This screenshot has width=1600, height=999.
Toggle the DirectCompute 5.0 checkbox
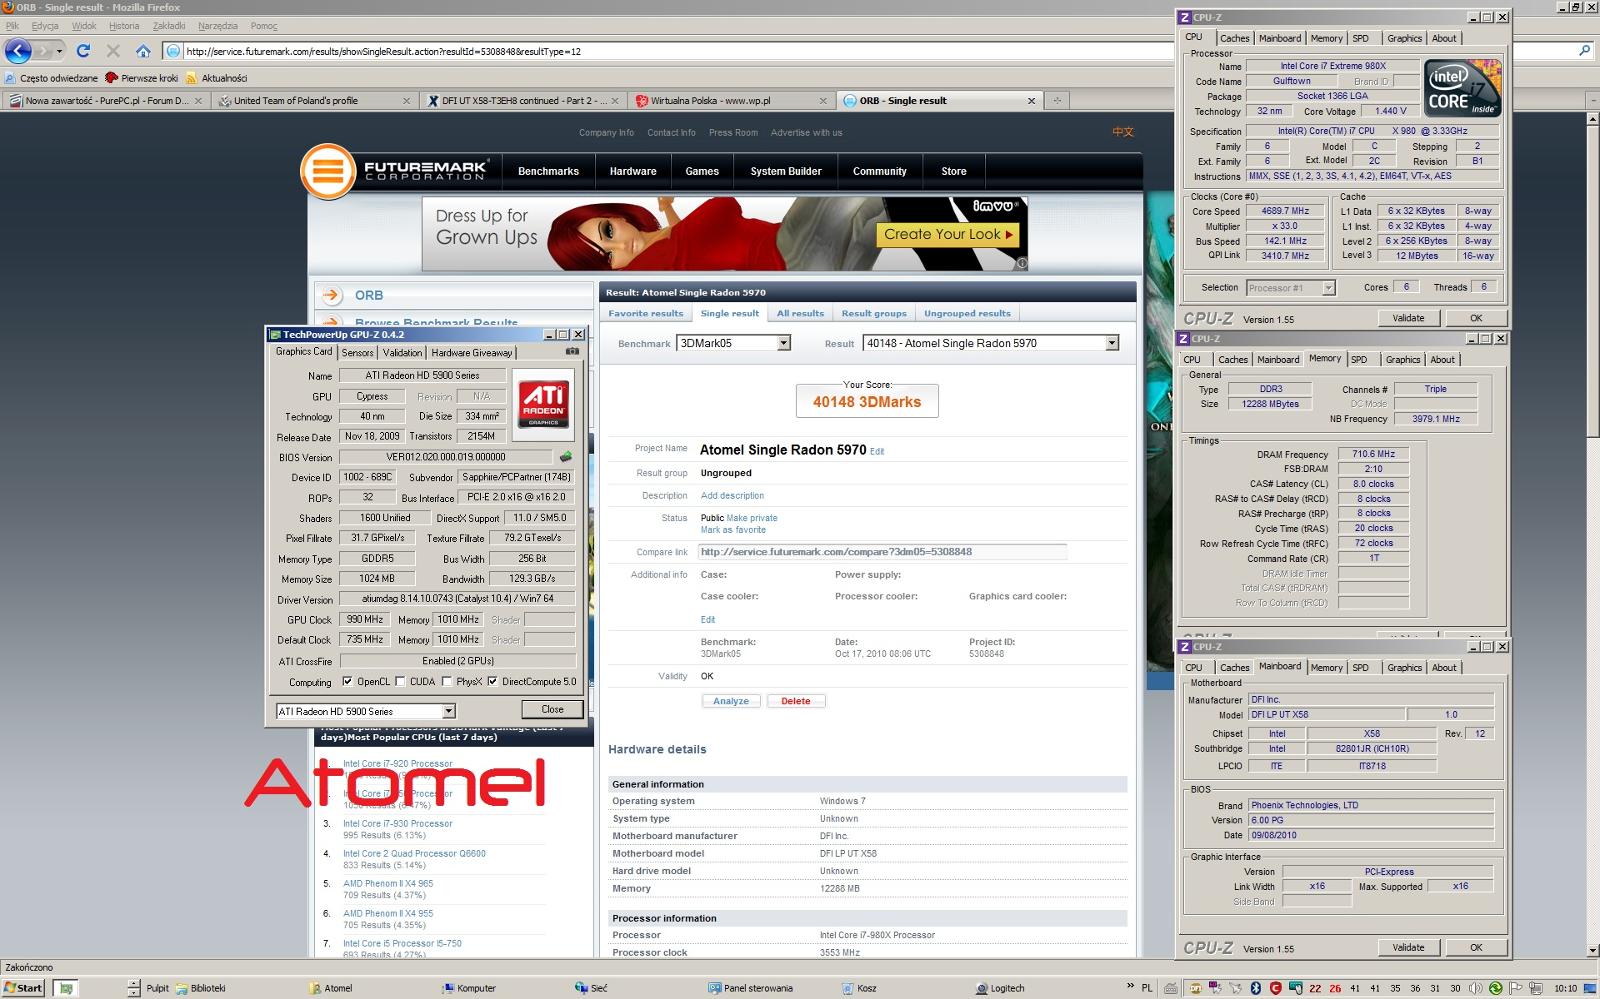[x=492, y=682]
